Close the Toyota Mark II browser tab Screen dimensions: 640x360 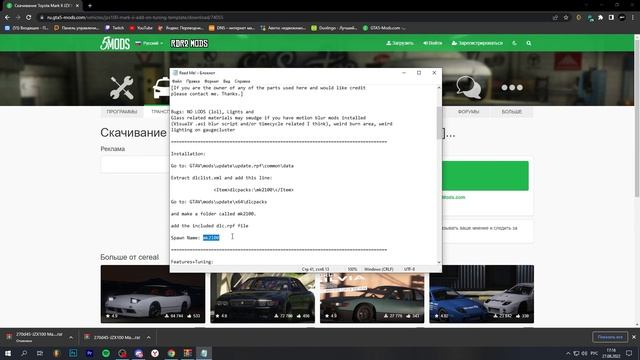77,6
